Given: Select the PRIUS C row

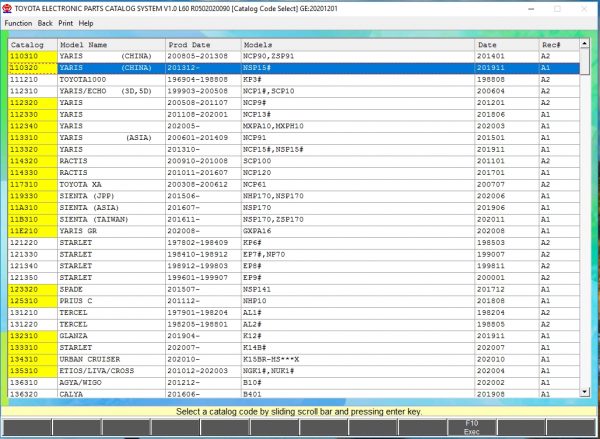Looking at the screenshot, I should coord(293,301).
